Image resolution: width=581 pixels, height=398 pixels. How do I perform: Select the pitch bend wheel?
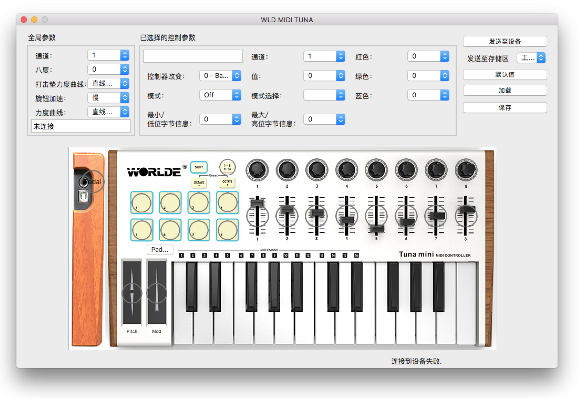pos(132,292)
